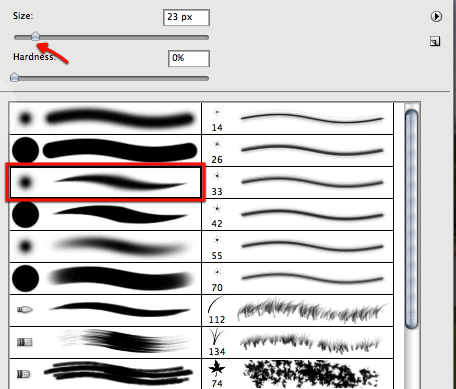Select the hard round pressure size tapered brush
The width and height of the screenshot is (456, 389).
click(105, 215)
